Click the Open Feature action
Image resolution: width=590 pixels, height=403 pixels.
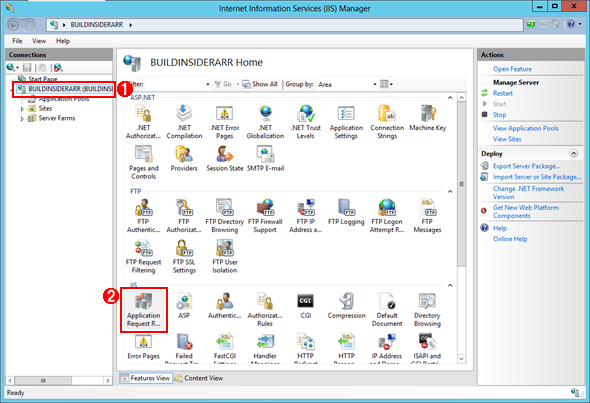[x=512, y=69]
